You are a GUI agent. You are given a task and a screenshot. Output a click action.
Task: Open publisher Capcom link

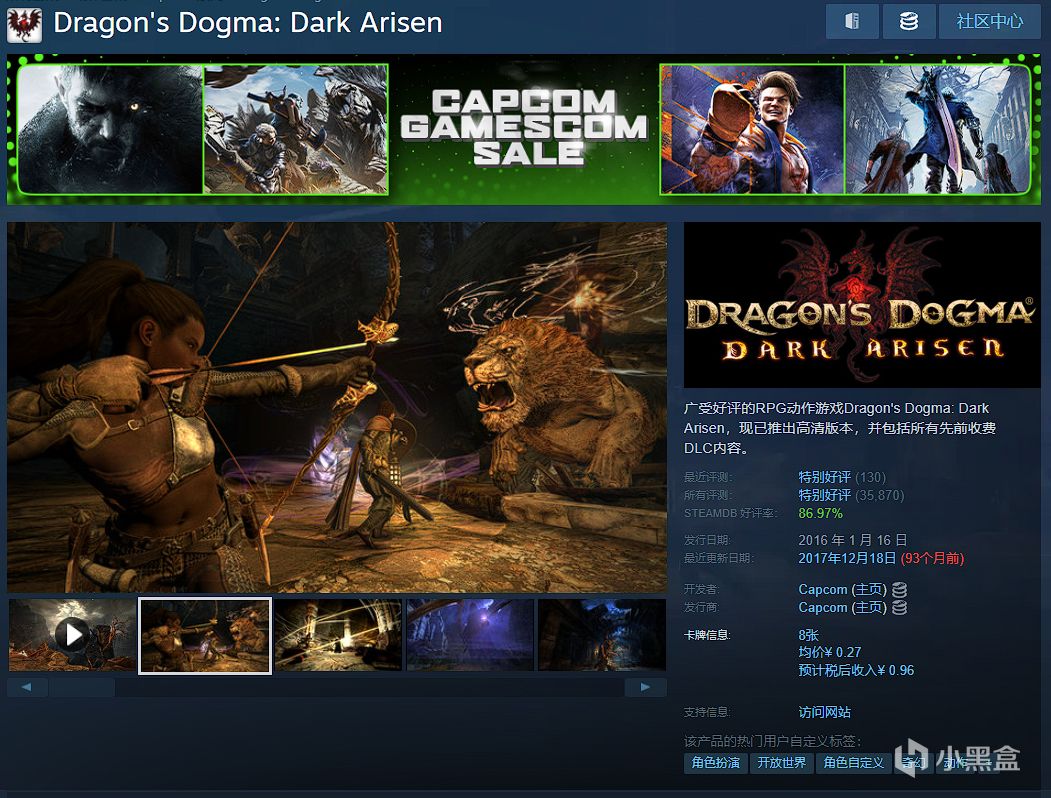coord(823,608)
